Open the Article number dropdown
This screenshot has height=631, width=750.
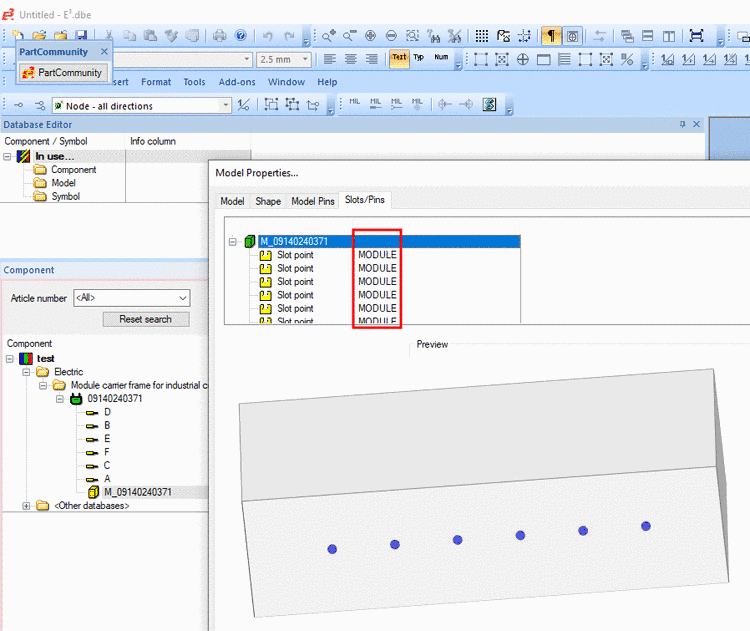click(181, 298)
